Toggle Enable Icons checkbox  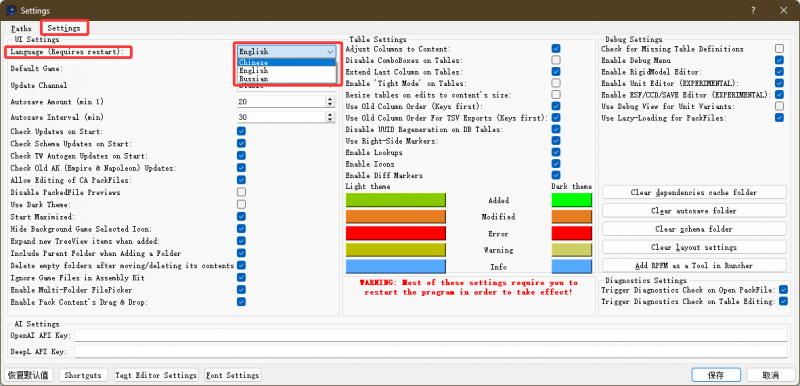tap(556, 164)
